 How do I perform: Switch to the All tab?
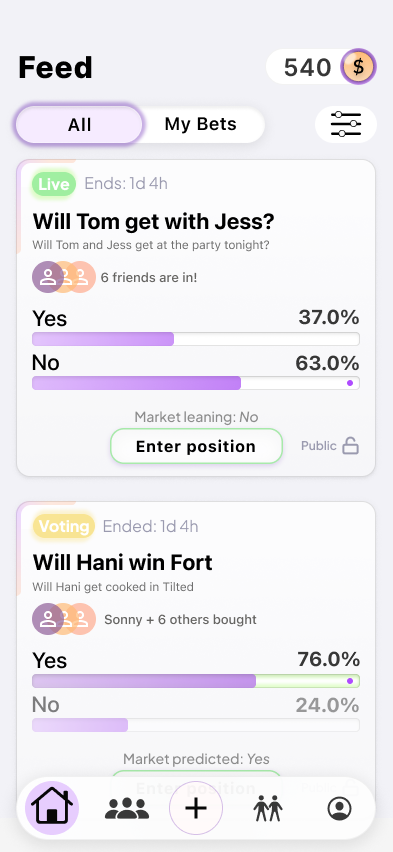click(x=79, y=124)
